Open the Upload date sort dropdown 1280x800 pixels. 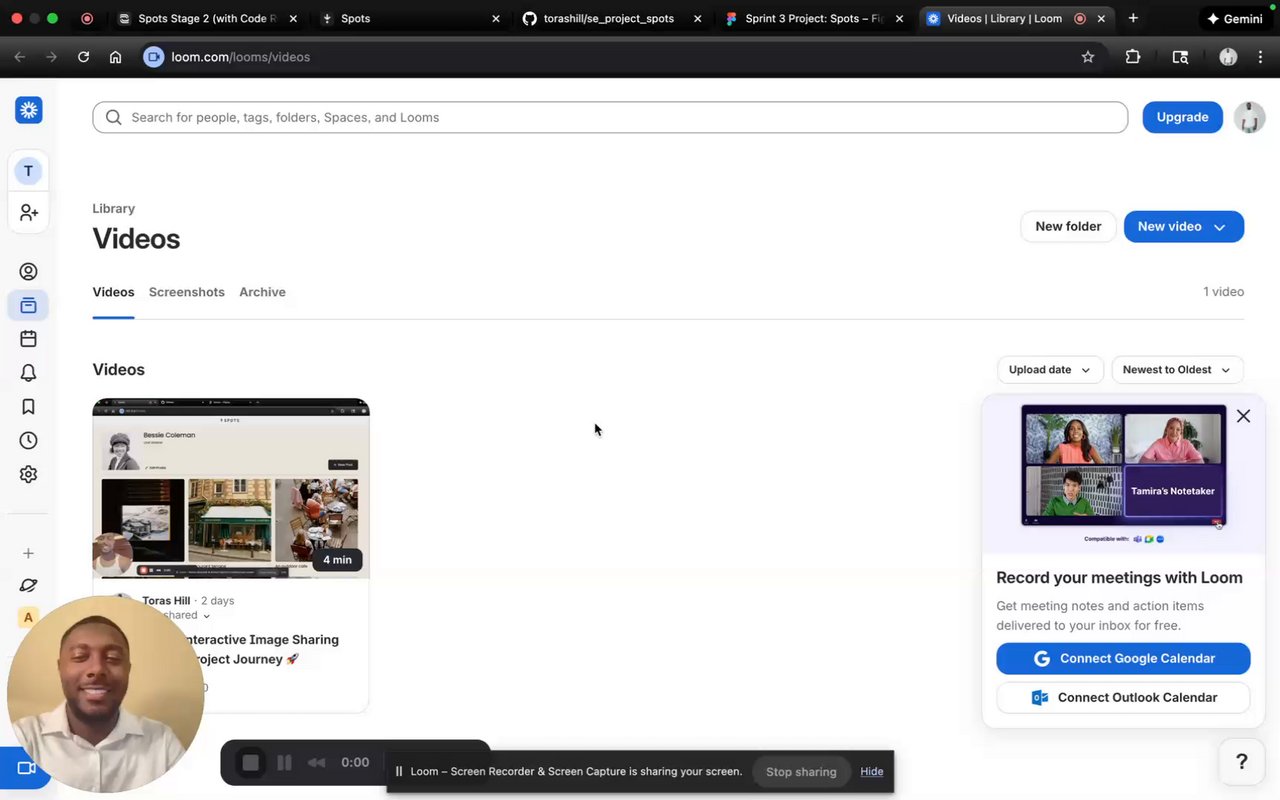click(x=1050, y=370)
